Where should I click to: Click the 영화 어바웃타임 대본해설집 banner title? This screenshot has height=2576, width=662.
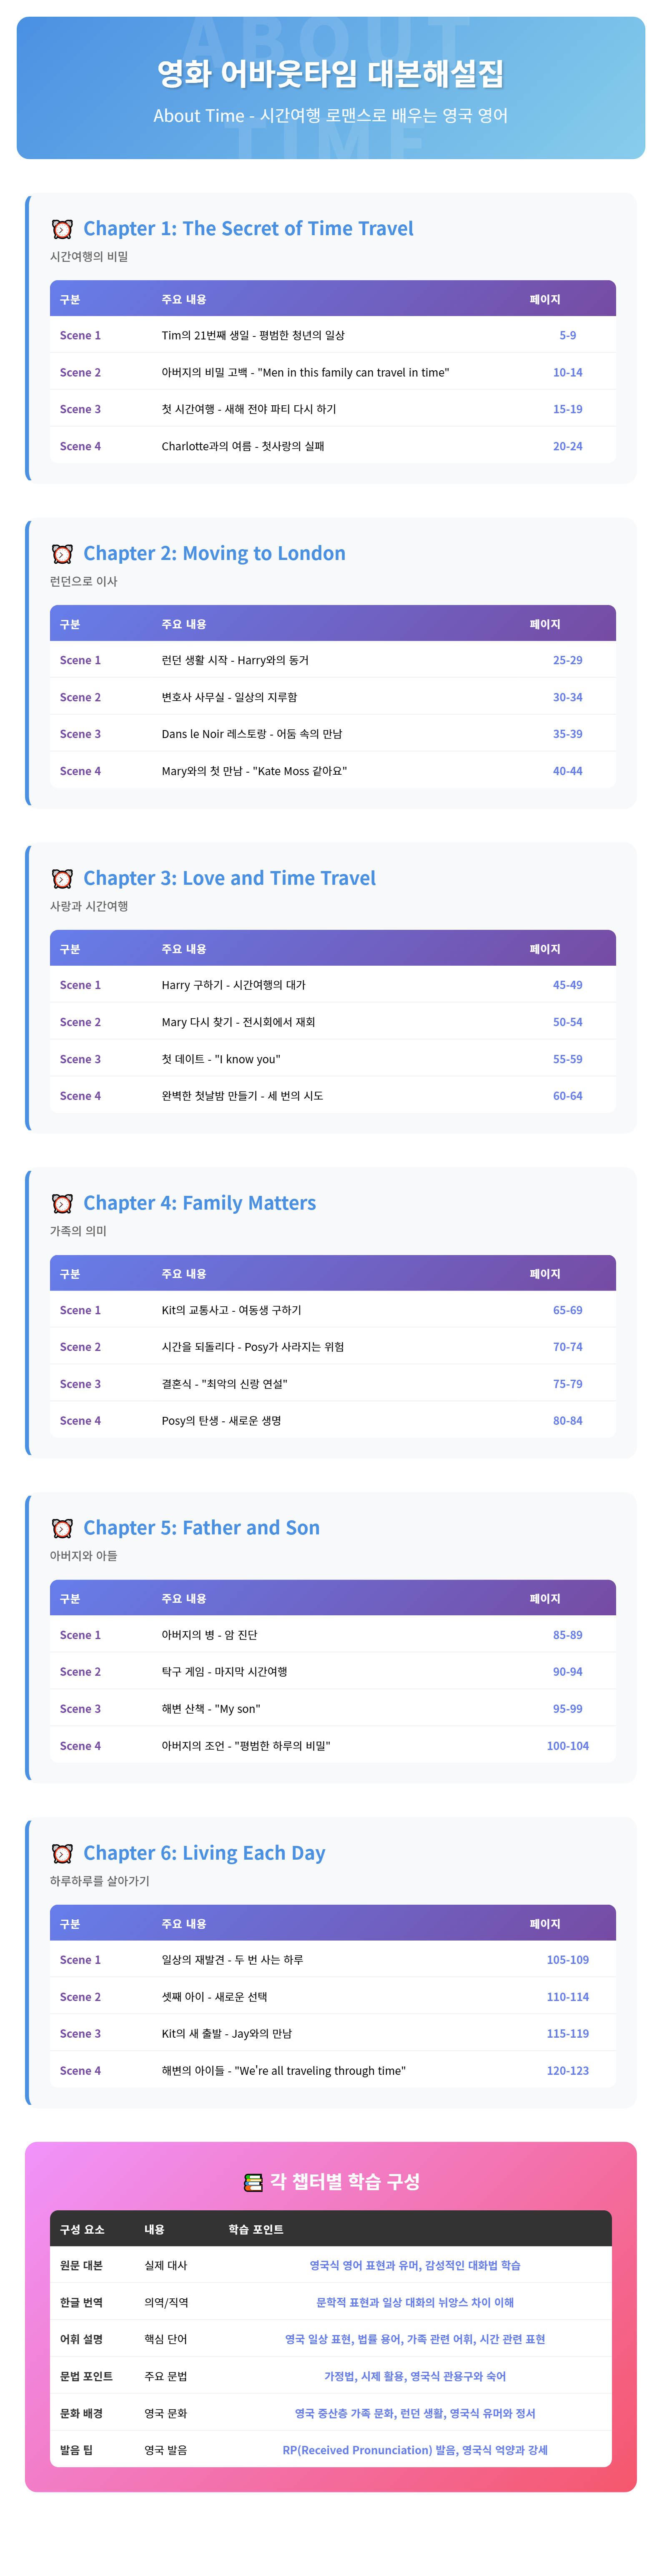click(331, 73)
